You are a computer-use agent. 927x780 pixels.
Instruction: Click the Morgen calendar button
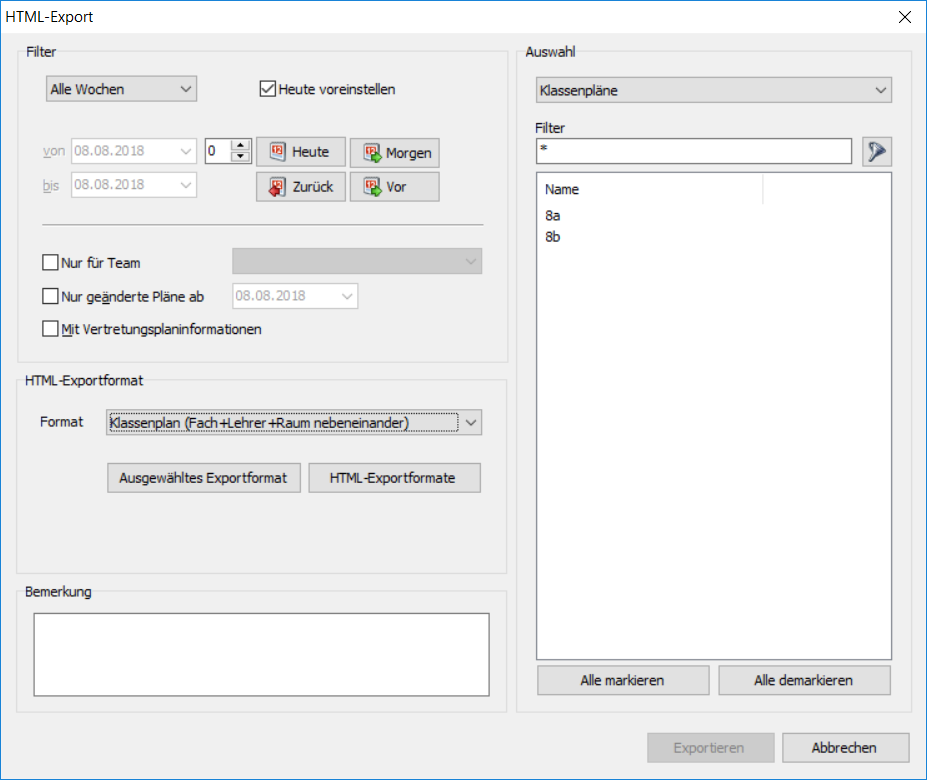pos(395,153)
